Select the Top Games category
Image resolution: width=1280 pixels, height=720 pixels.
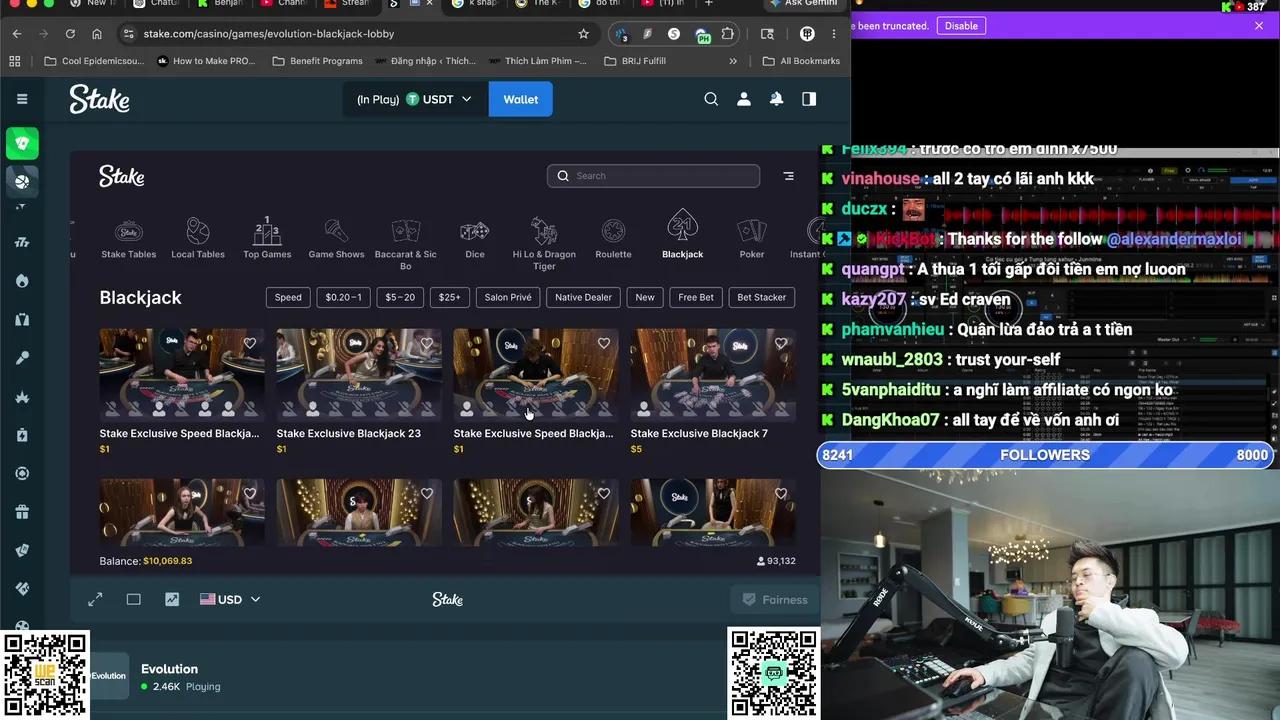(267, 239)
